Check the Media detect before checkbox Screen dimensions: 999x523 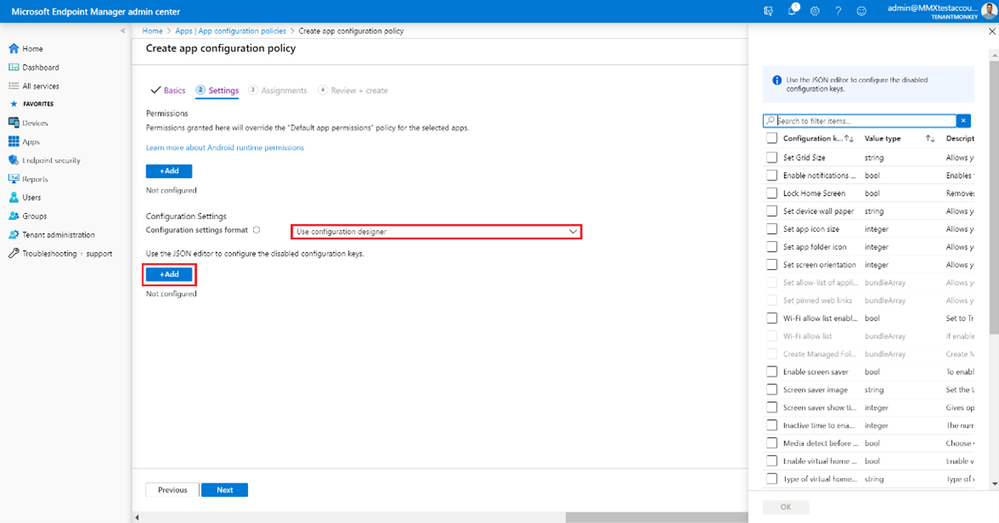772,443
